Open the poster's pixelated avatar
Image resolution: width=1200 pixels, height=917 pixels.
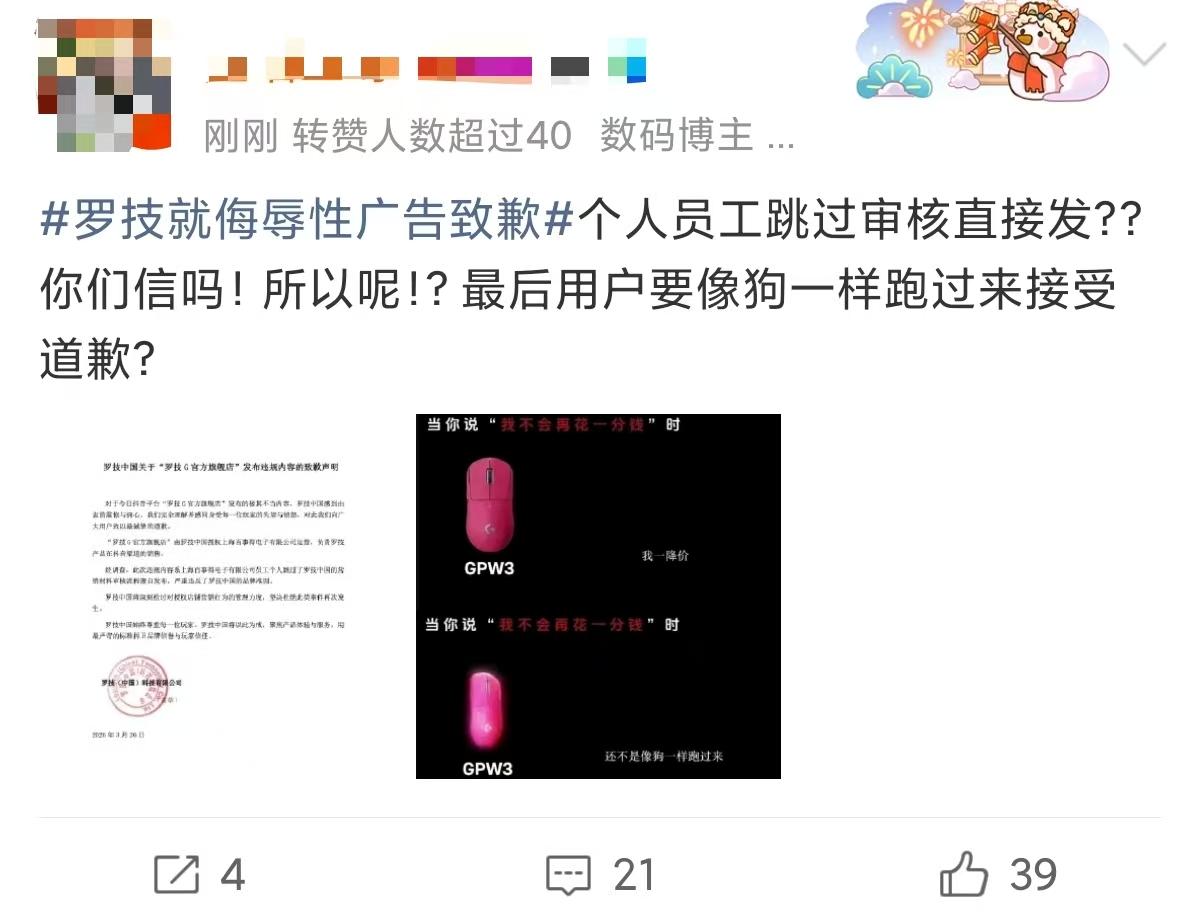tap(104, 85)
